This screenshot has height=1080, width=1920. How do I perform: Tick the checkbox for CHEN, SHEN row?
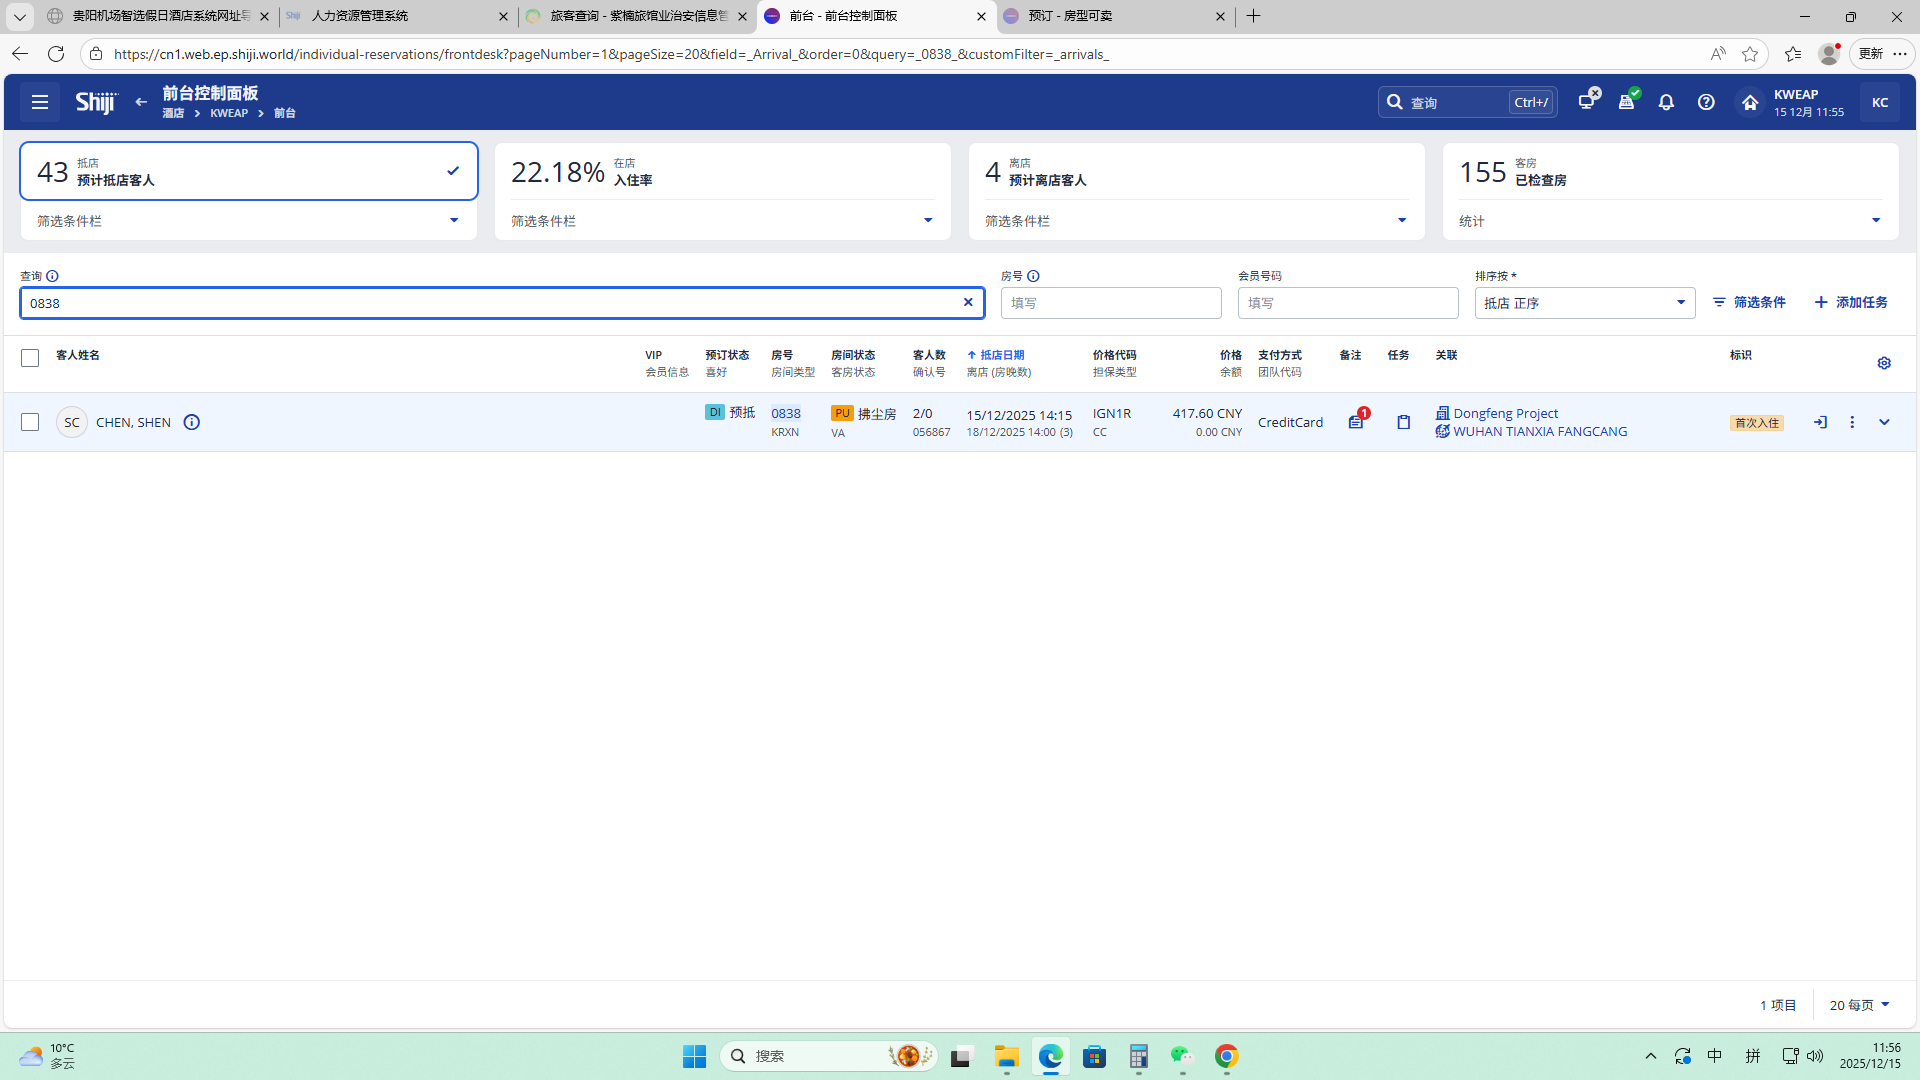click(x=30, y=422)
